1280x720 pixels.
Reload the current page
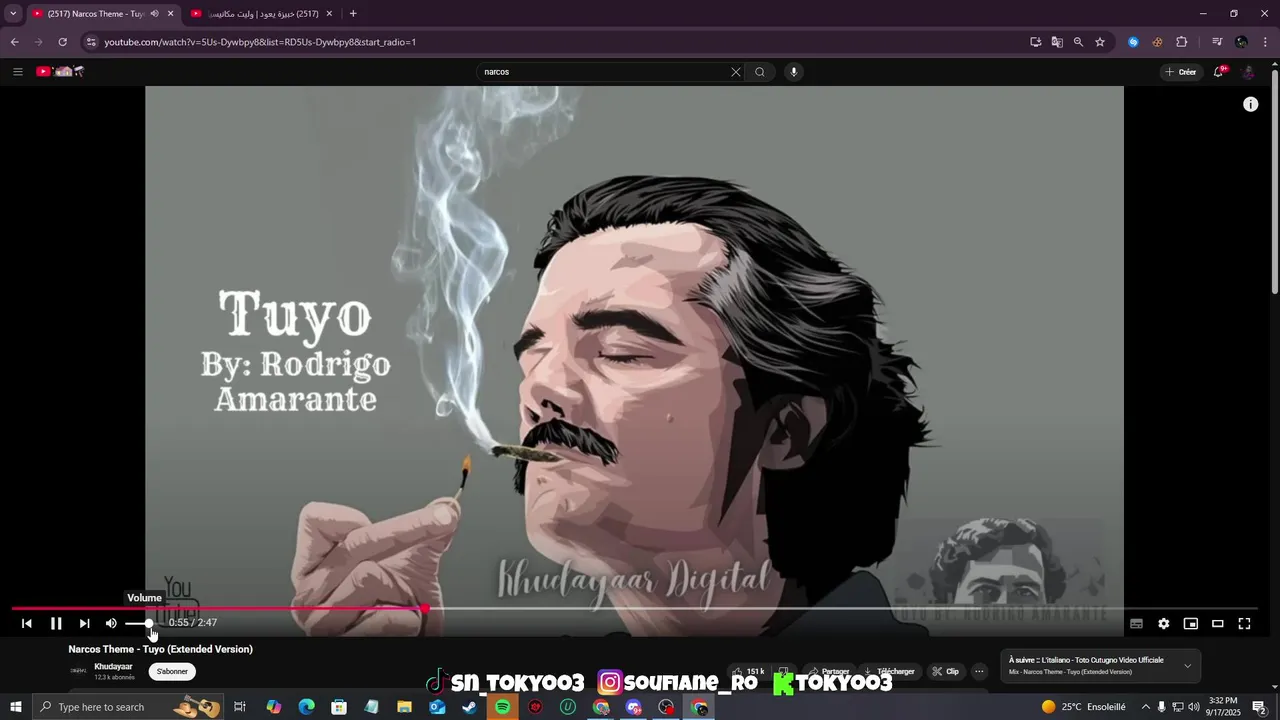pos(62,42)
